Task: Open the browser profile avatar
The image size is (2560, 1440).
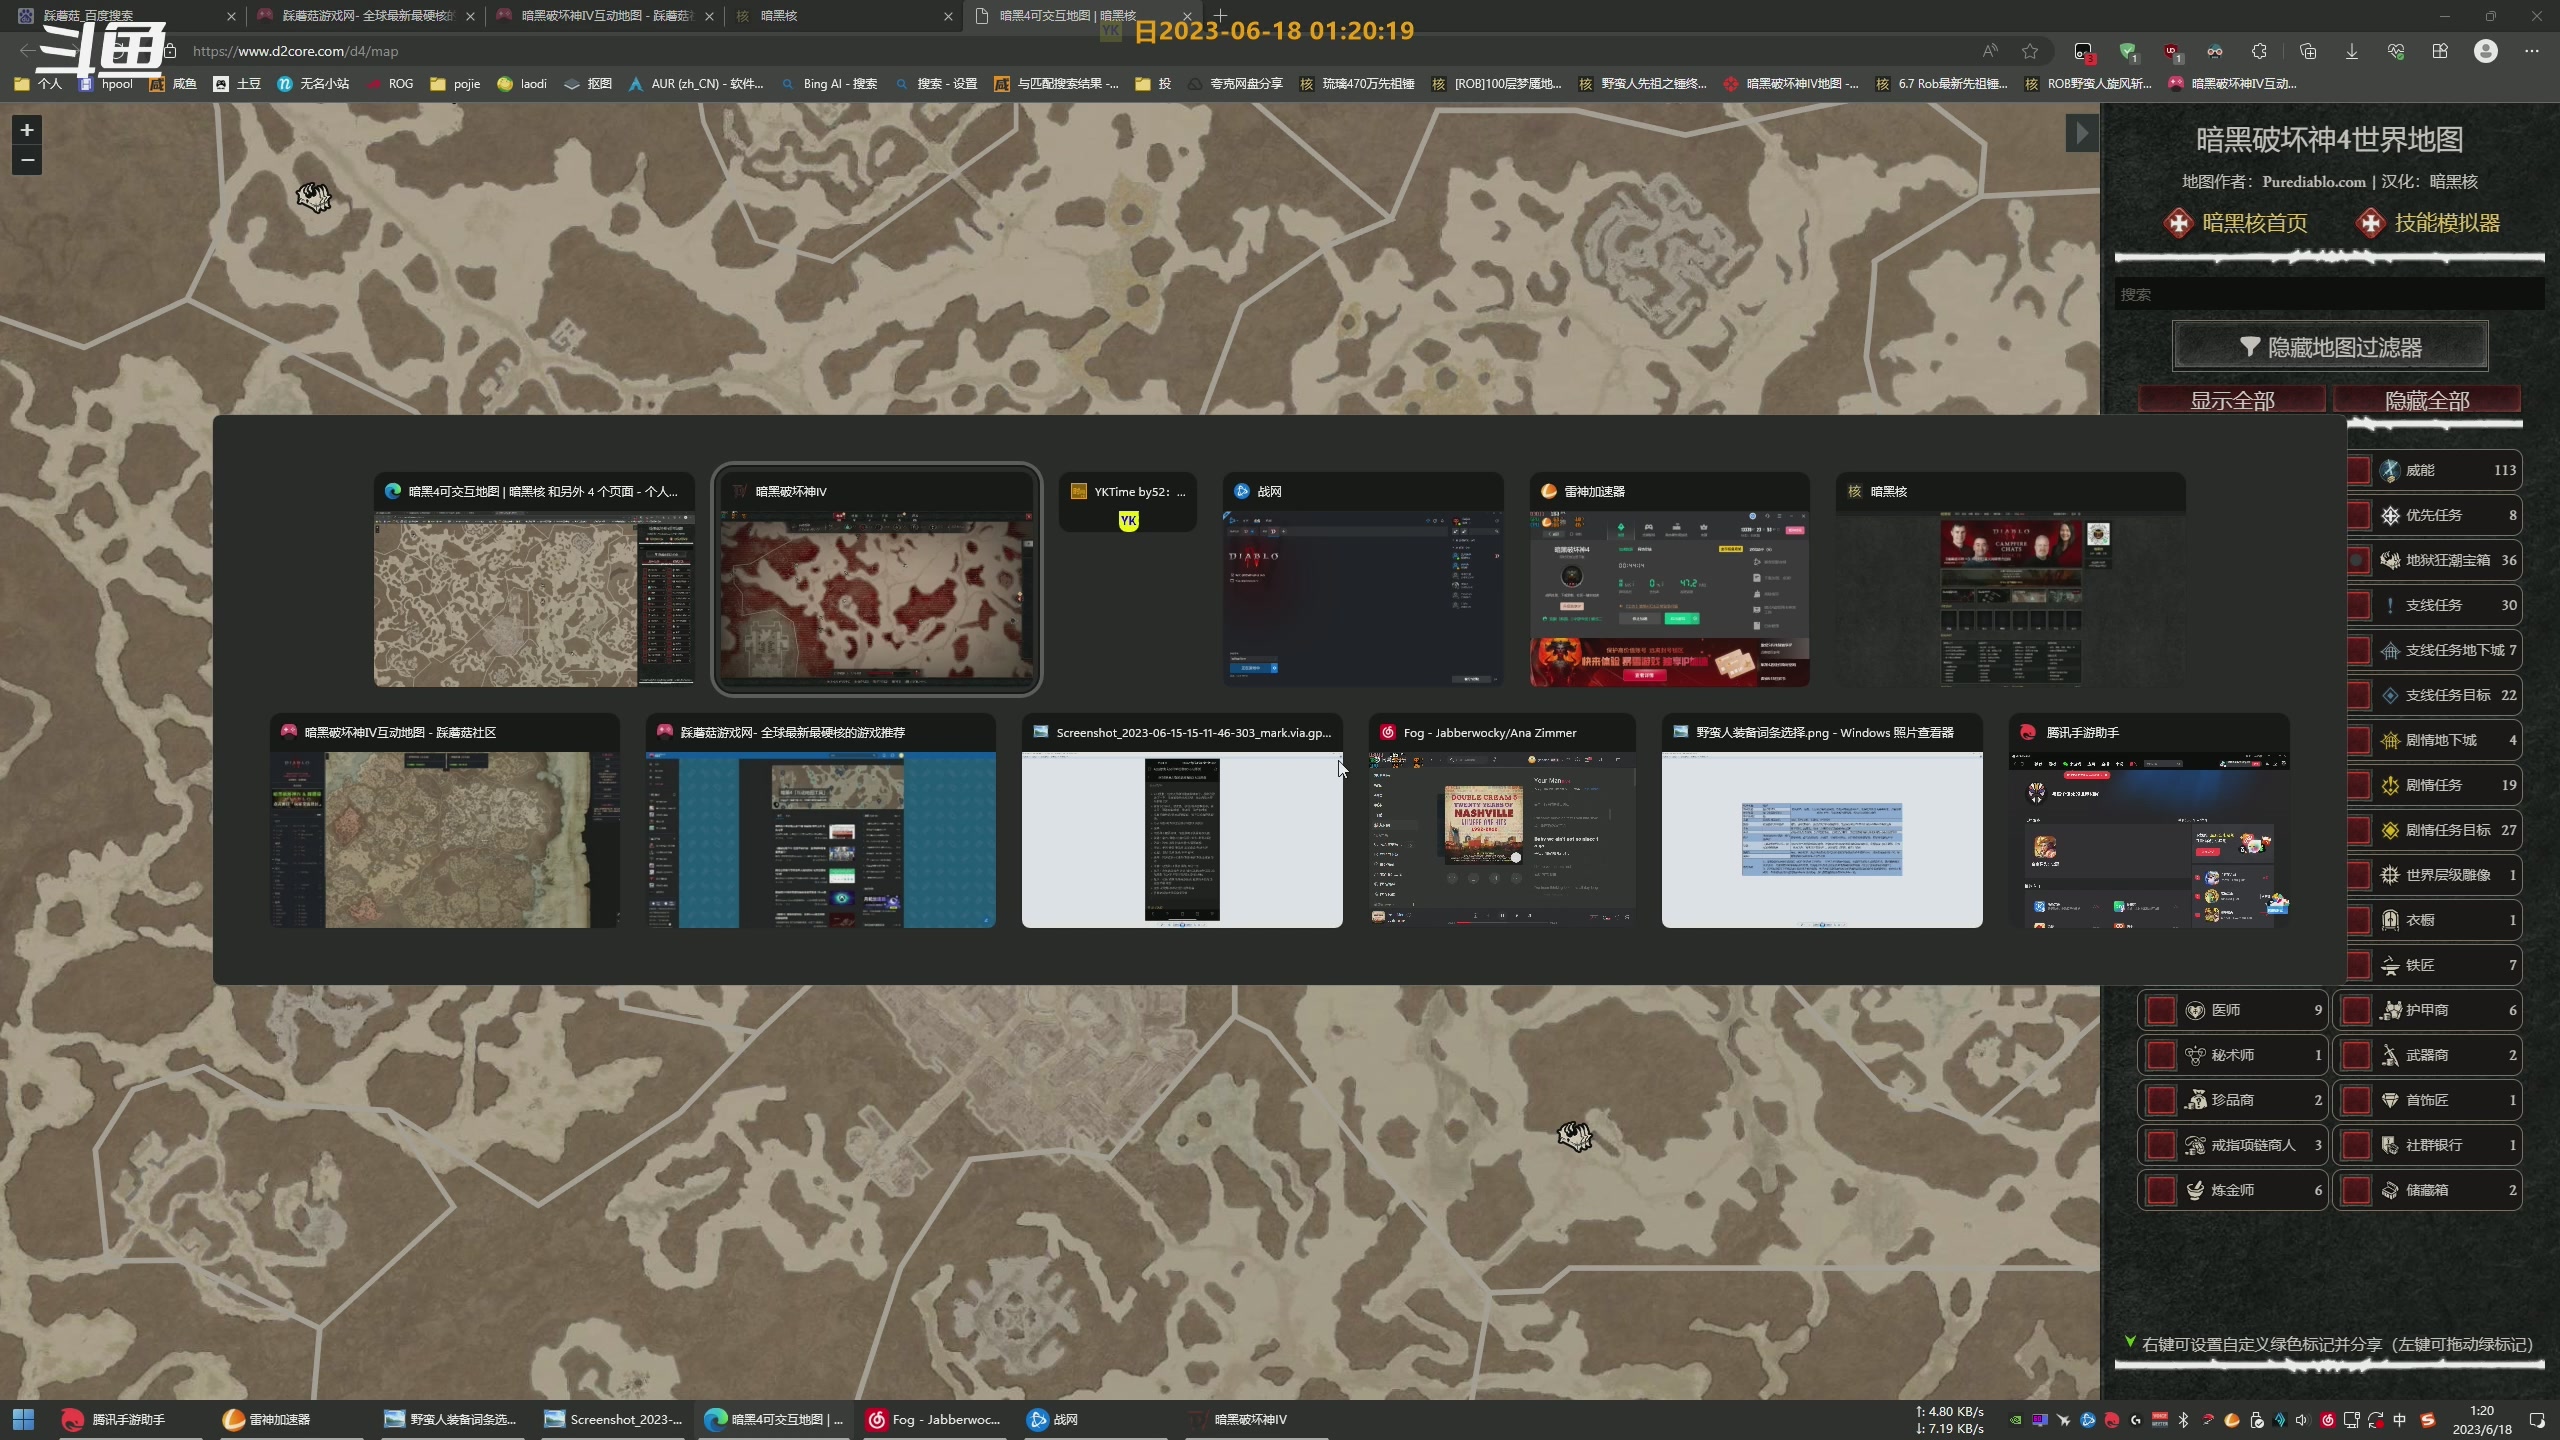Action: [x=2485, y=51]
